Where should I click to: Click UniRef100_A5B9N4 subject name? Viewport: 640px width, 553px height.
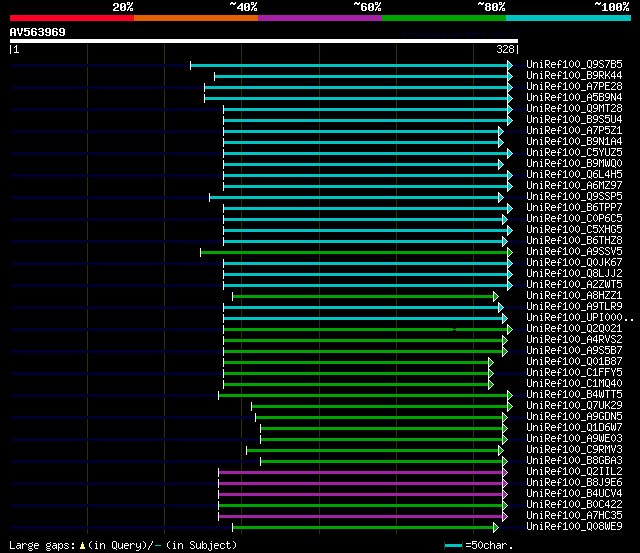point(574,98)
